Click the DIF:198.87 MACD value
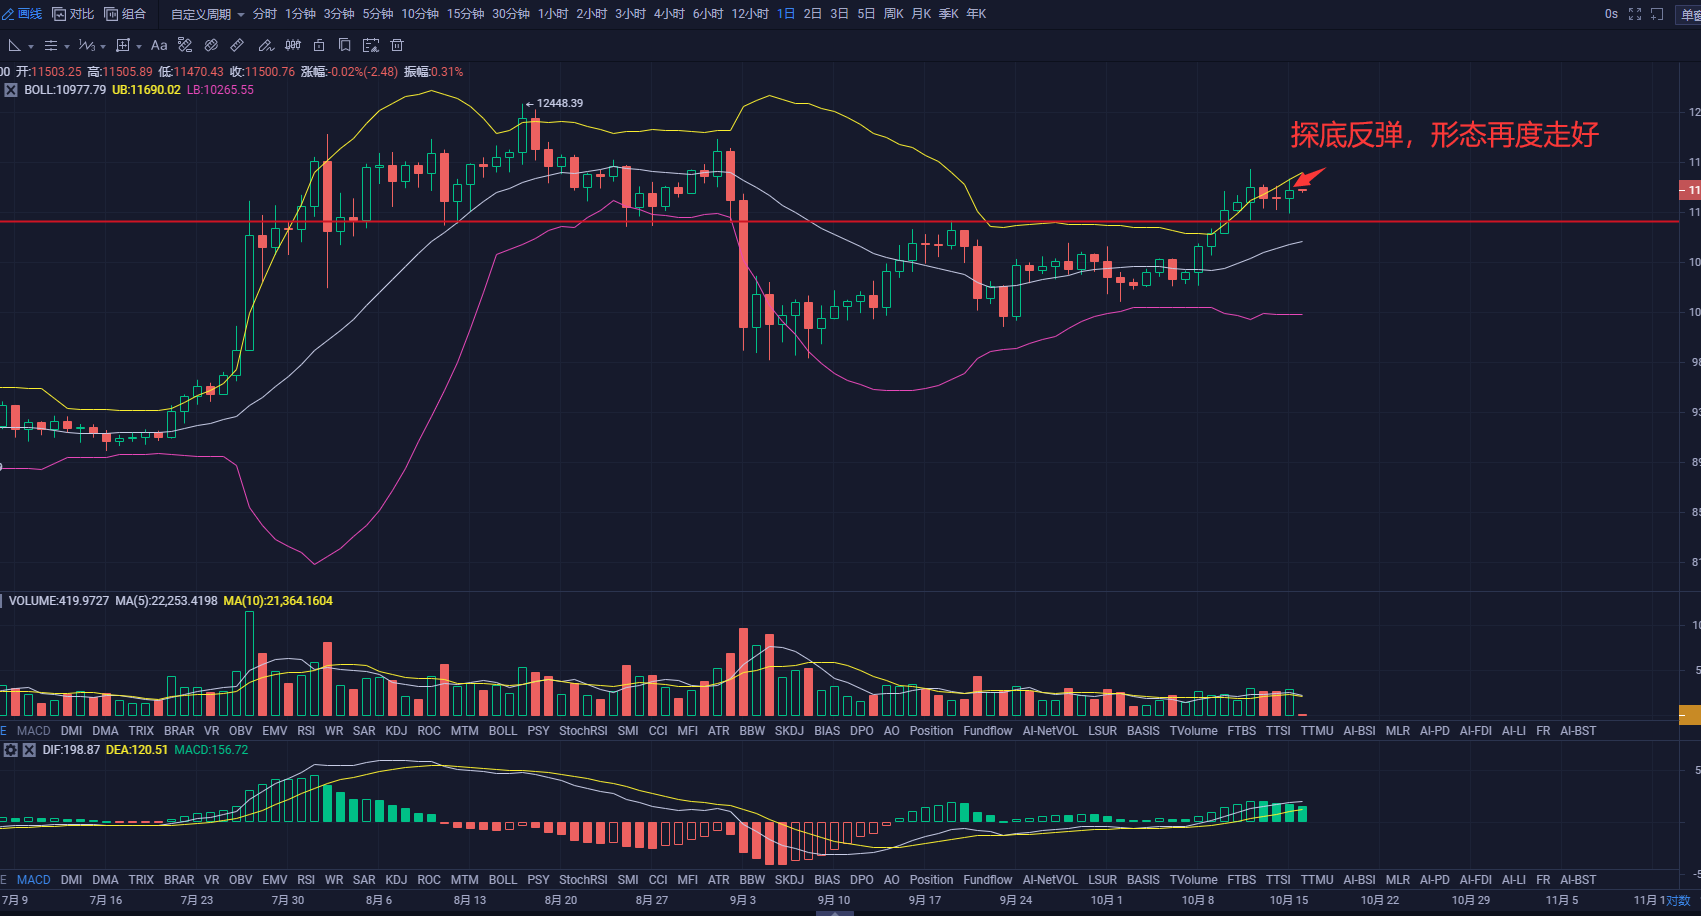The image size is (1701, 916). (x=71, y=750)
